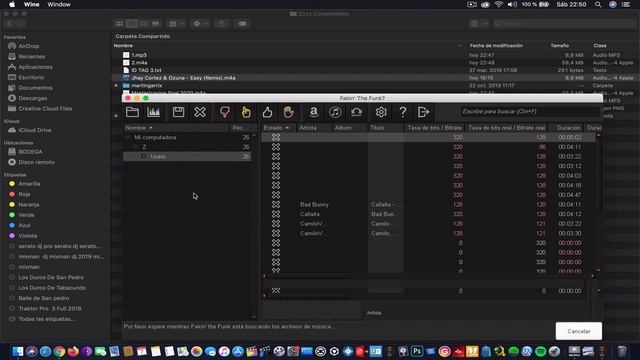Viewport: 640px width, 360px height.
Task: Focus the 'Escribe para buscar' search field
Action: tap(530, 111)
